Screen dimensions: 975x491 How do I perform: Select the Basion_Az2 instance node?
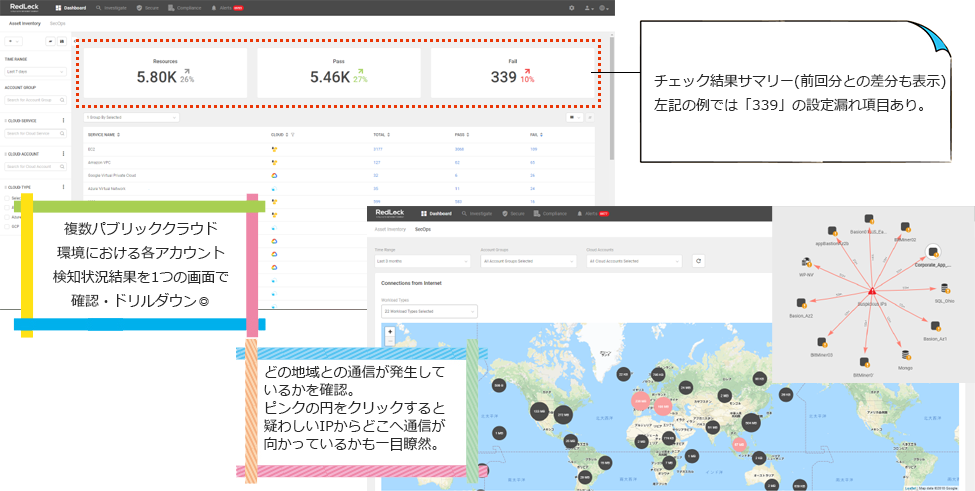pos(801,303)
